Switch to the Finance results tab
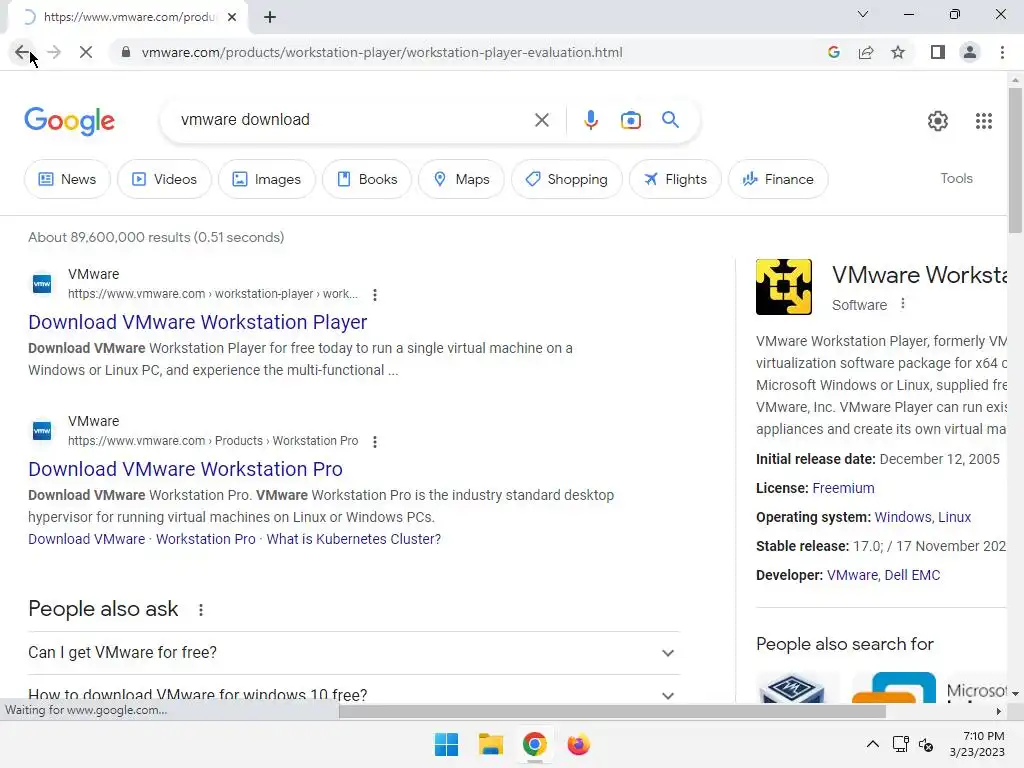 778,179
